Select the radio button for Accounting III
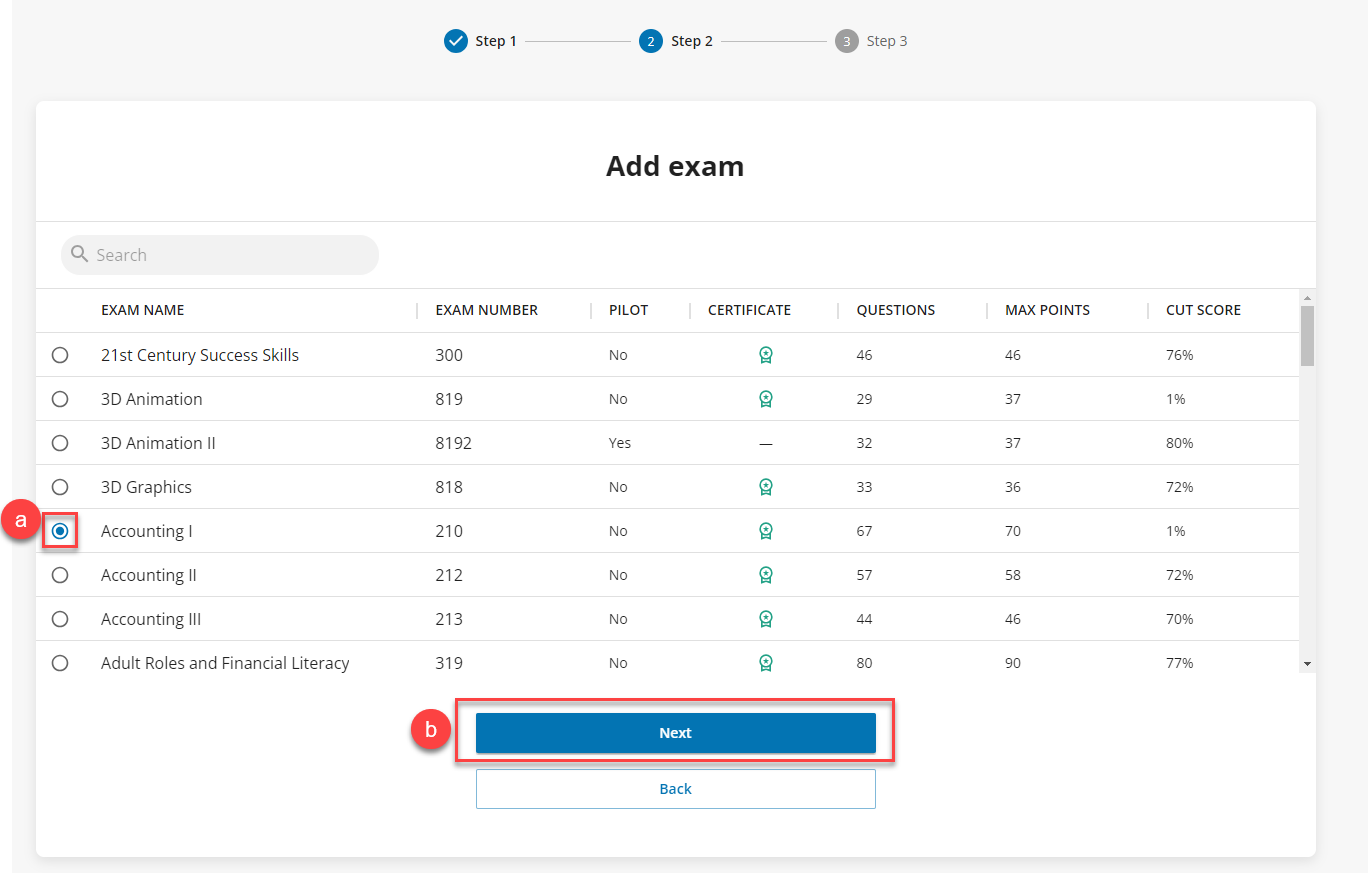Image resolution: width=1368 pixels, height=873 pixels. [60, 618]
